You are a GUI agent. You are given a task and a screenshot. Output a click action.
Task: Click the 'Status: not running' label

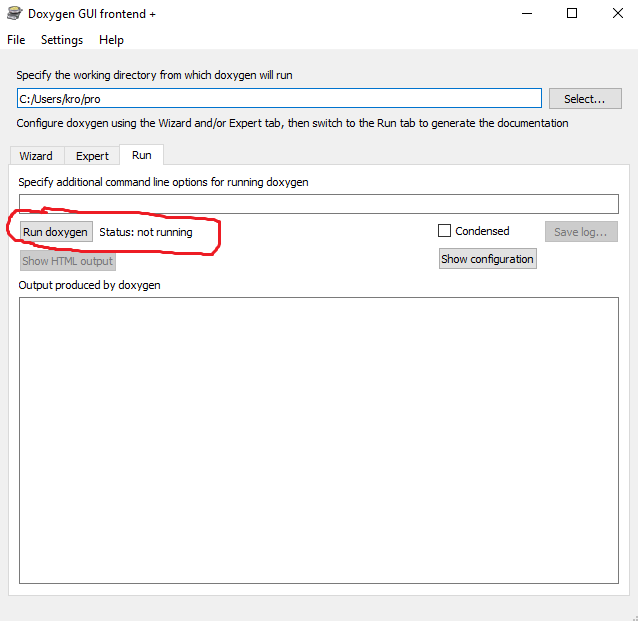click(x=146, y=232)
